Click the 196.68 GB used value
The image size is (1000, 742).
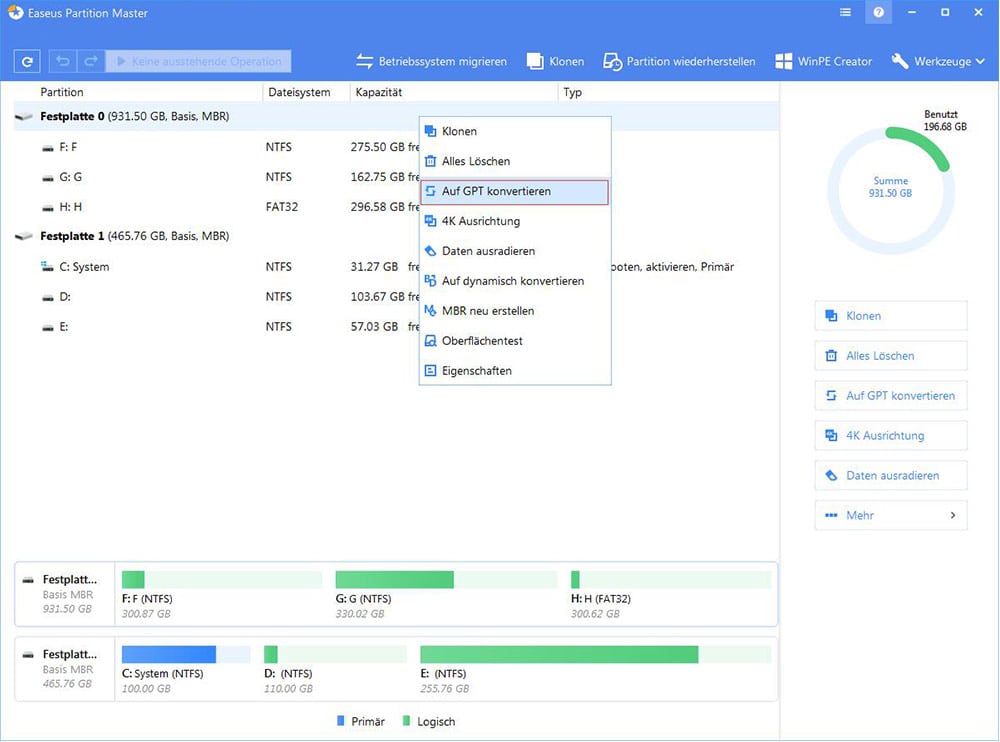(945, 127)
